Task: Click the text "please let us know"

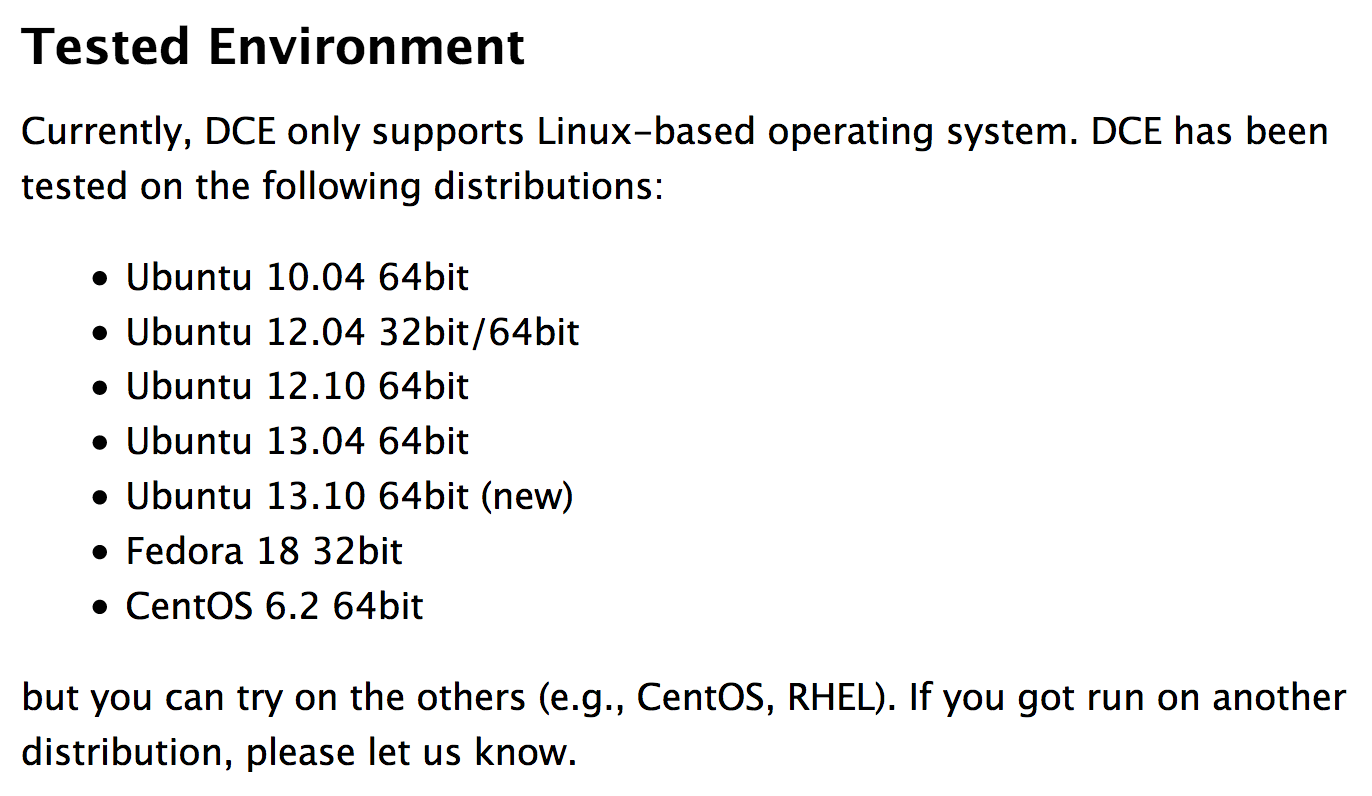Action: [x=410, y=752]
